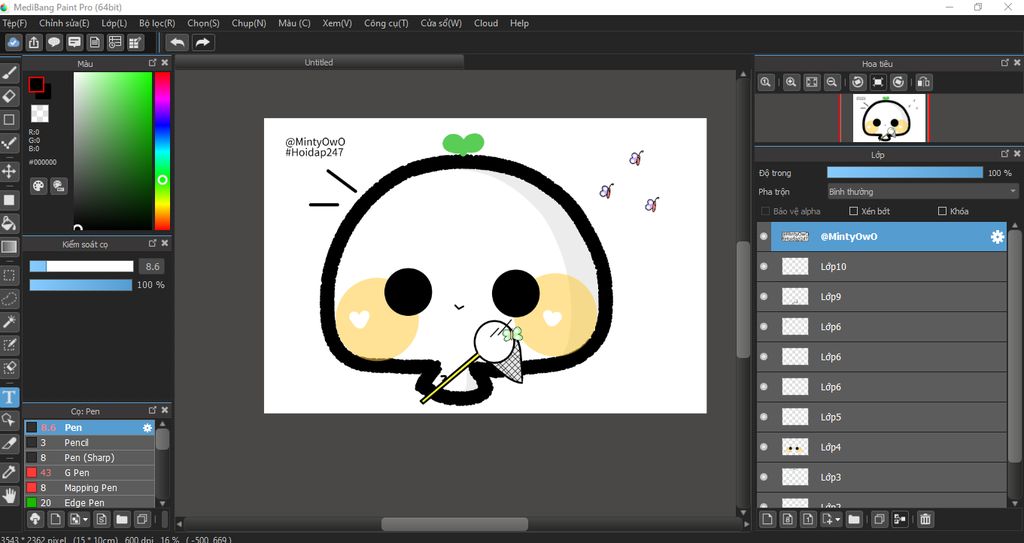Screen dimensions: 1024x543
Task: Click the rainbow hue bar
Action: point(163,150)
